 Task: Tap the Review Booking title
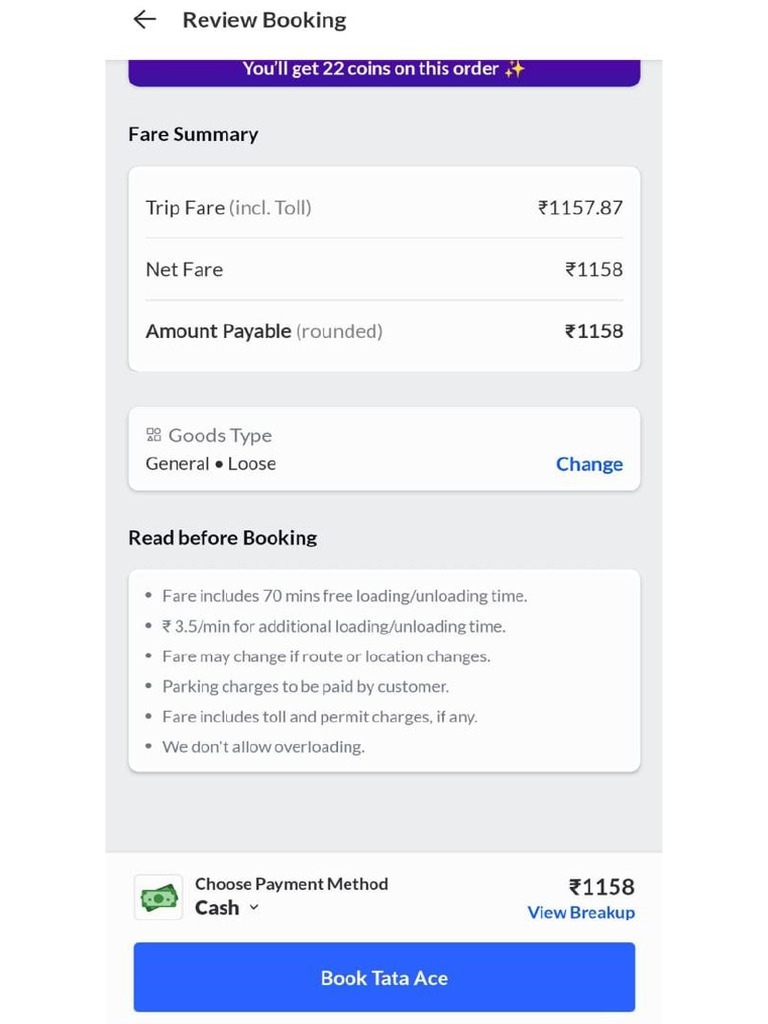(x=264, y=20)
